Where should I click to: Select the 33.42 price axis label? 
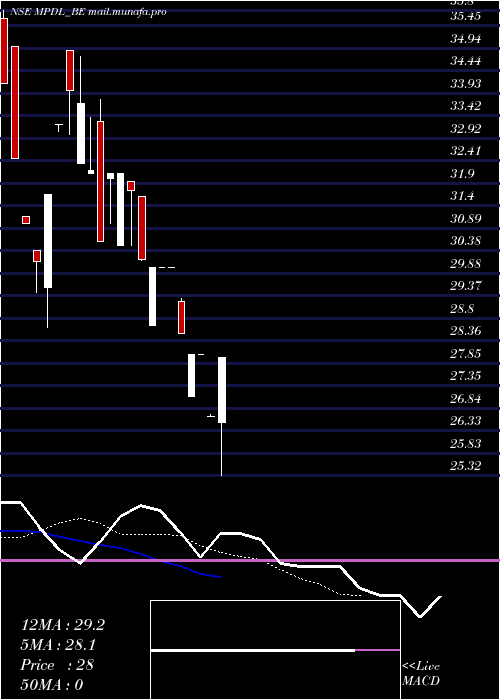tap(466, 106)
